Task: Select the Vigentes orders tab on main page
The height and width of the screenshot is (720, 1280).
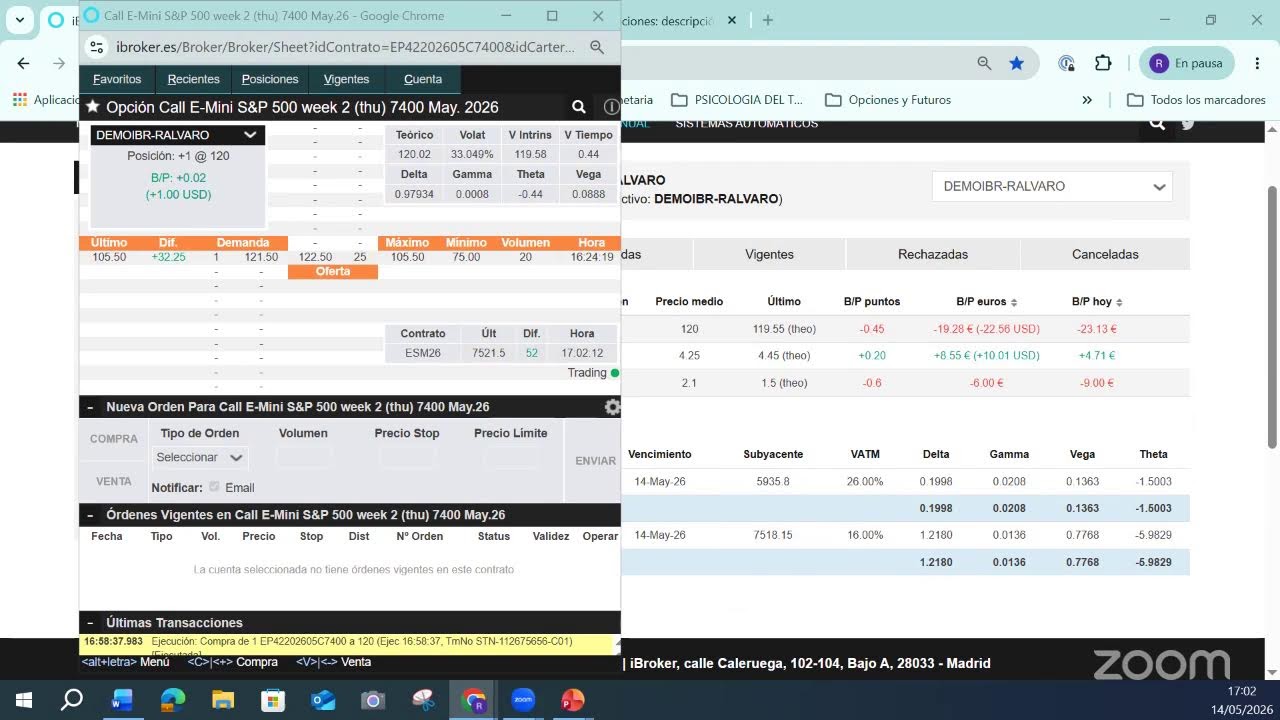Action: coord(769,254)
